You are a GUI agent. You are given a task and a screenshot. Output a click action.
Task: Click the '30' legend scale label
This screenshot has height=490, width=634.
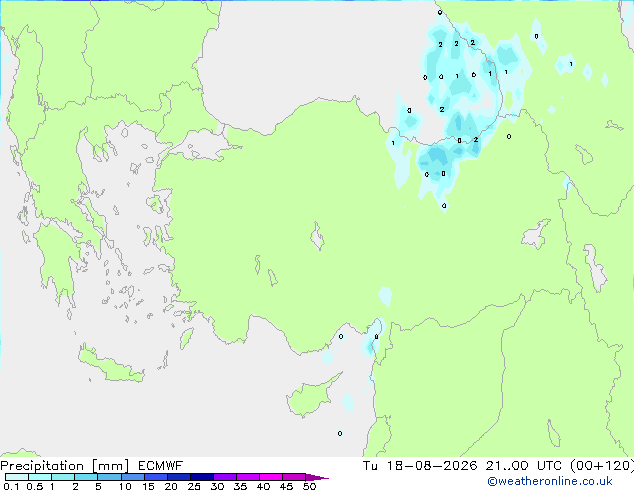pos(217,486)
